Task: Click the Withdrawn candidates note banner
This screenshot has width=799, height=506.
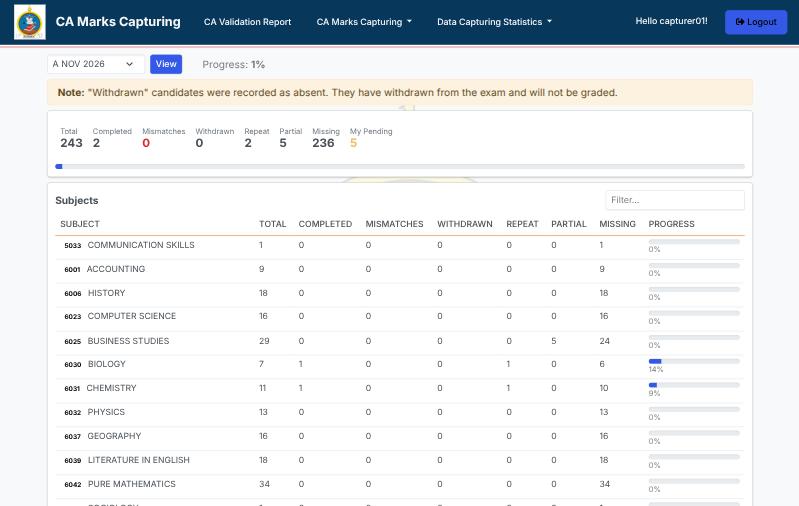Action: point(400,92)
